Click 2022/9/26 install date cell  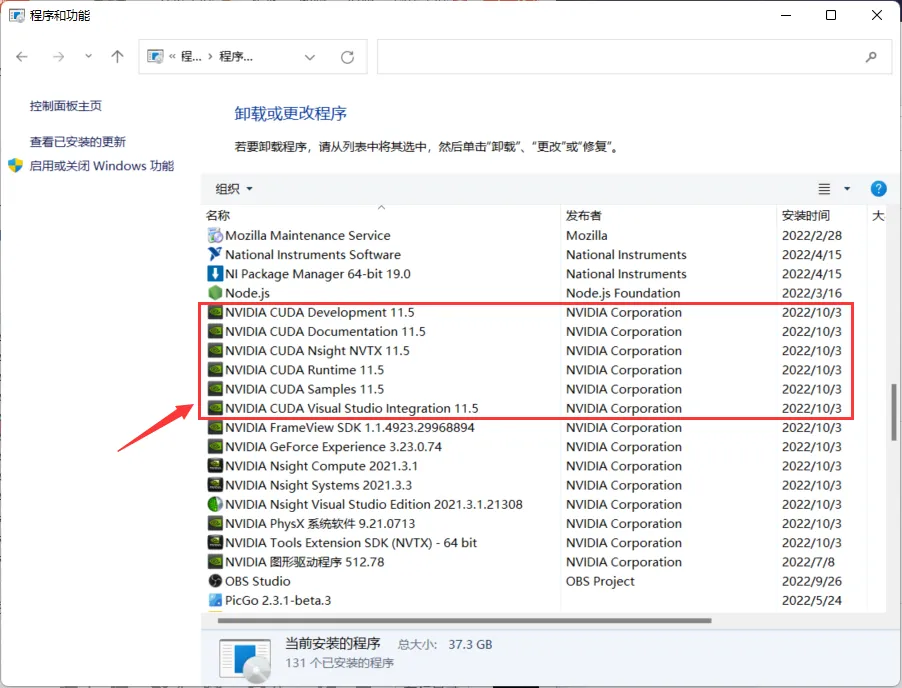coord(811,581)
